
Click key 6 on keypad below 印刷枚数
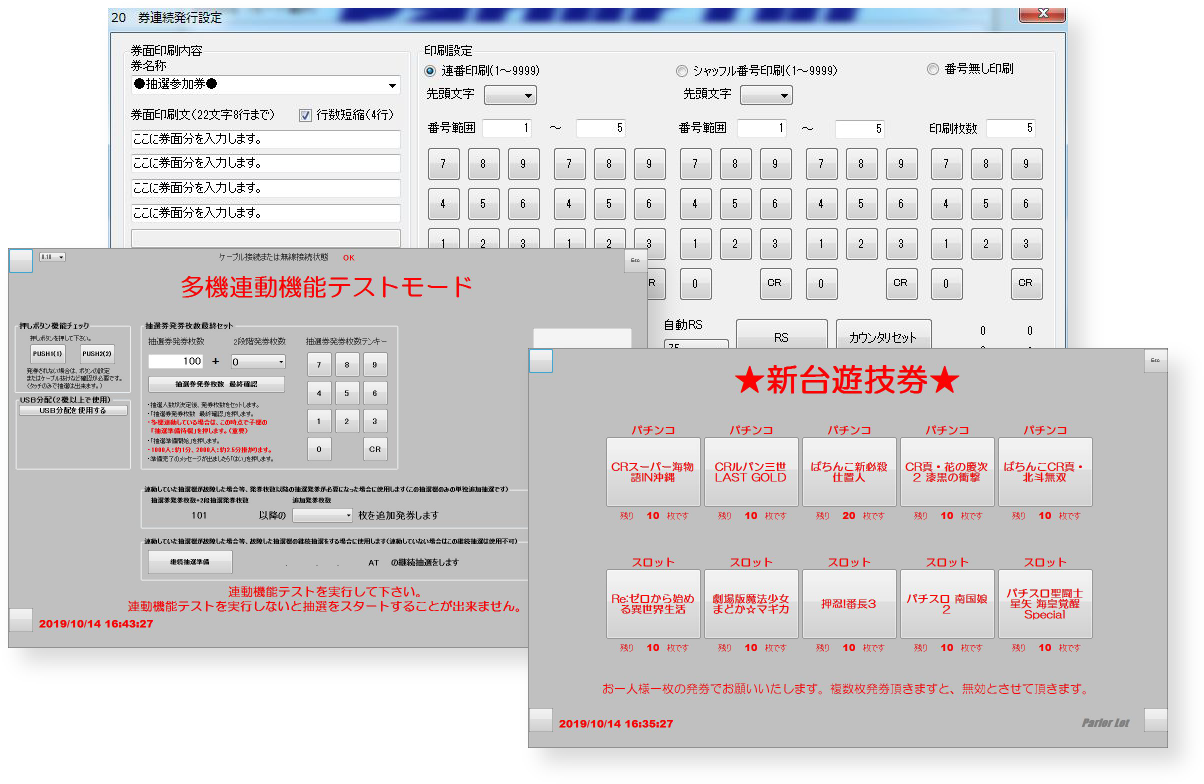tap(1026, 203)
